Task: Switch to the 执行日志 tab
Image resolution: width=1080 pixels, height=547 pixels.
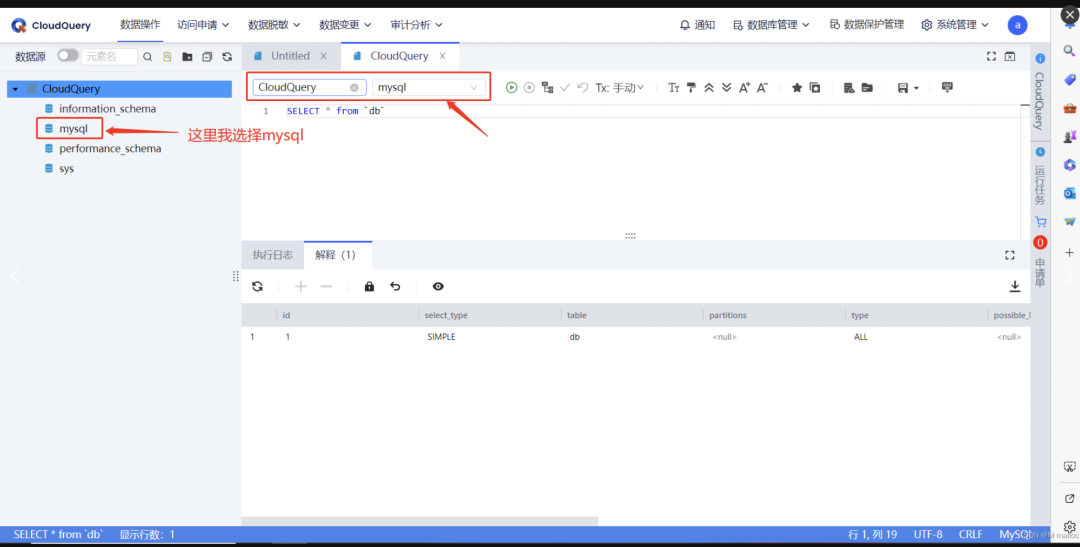Action: pyautogui.click(x=273, y=255)
